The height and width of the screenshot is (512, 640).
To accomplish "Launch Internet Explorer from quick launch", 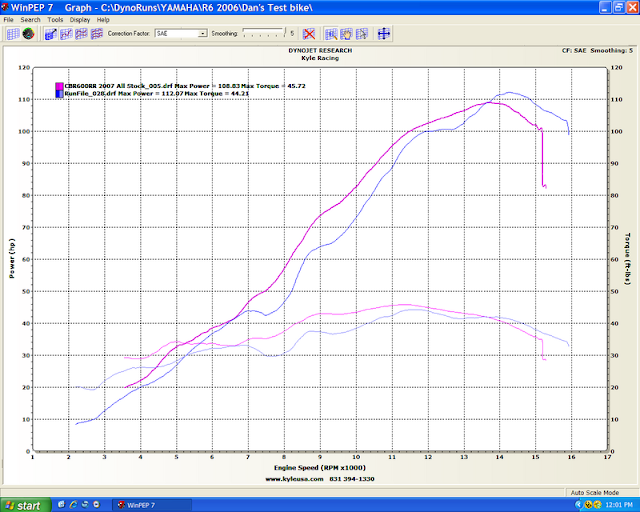I will (x=73, y=505).
